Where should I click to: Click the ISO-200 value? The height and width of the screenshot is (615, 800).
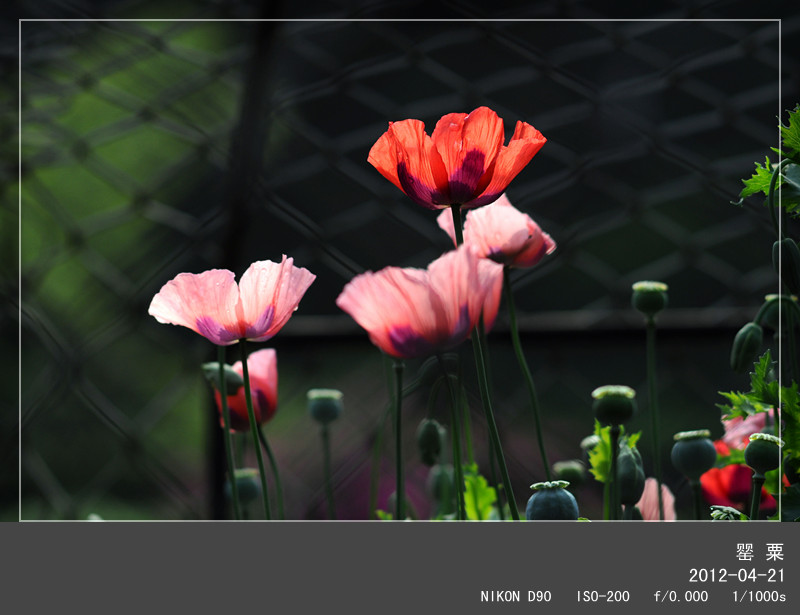pos(603,597)
